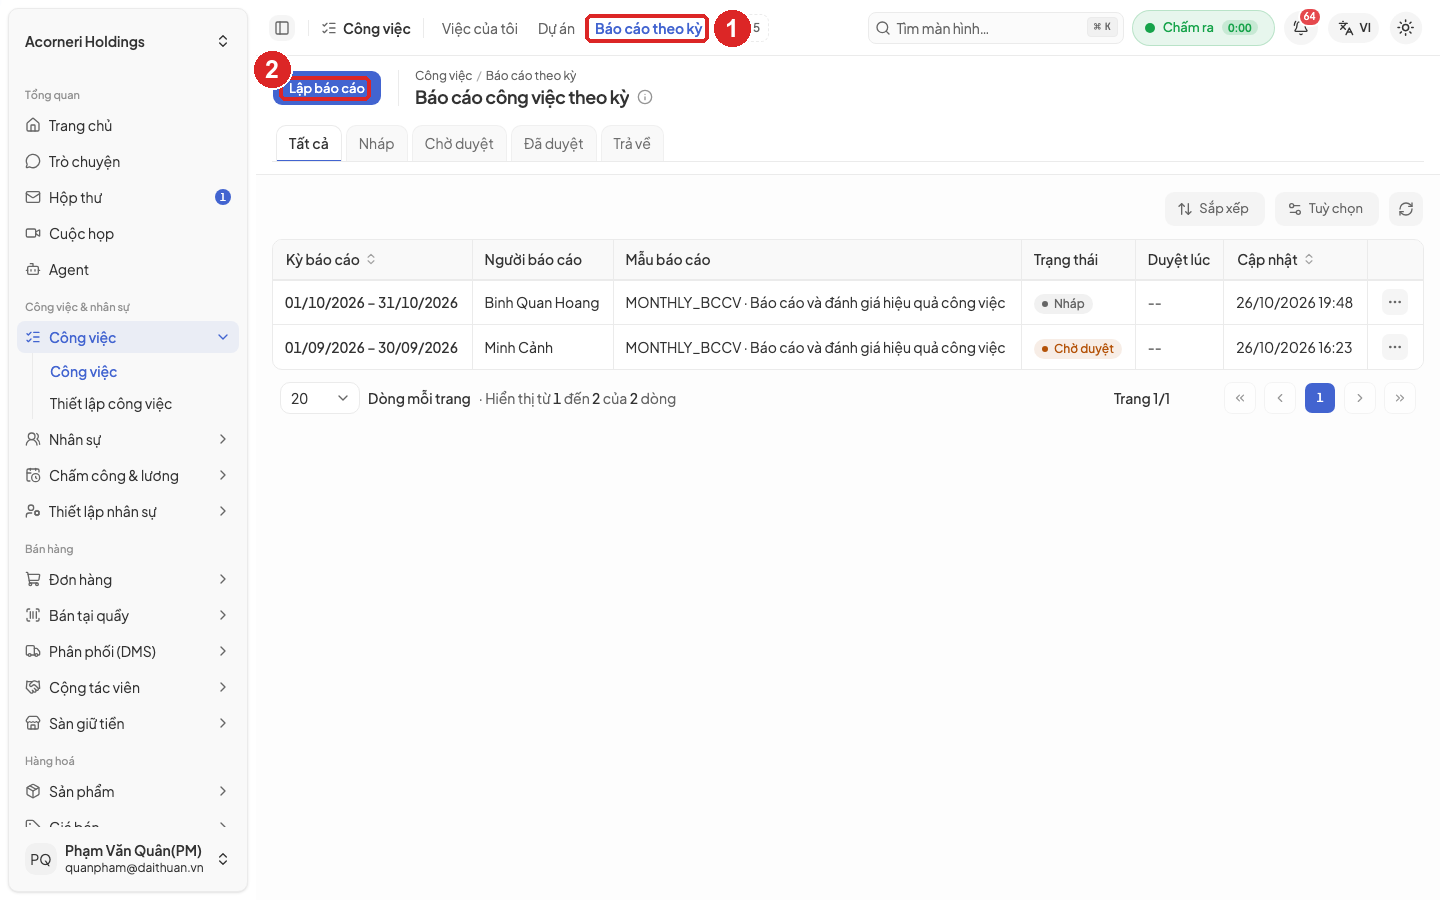The image size is (1440, 900).
Task: Open row actions for Minh Cảnh report
Action: [x=1395, y=347]
